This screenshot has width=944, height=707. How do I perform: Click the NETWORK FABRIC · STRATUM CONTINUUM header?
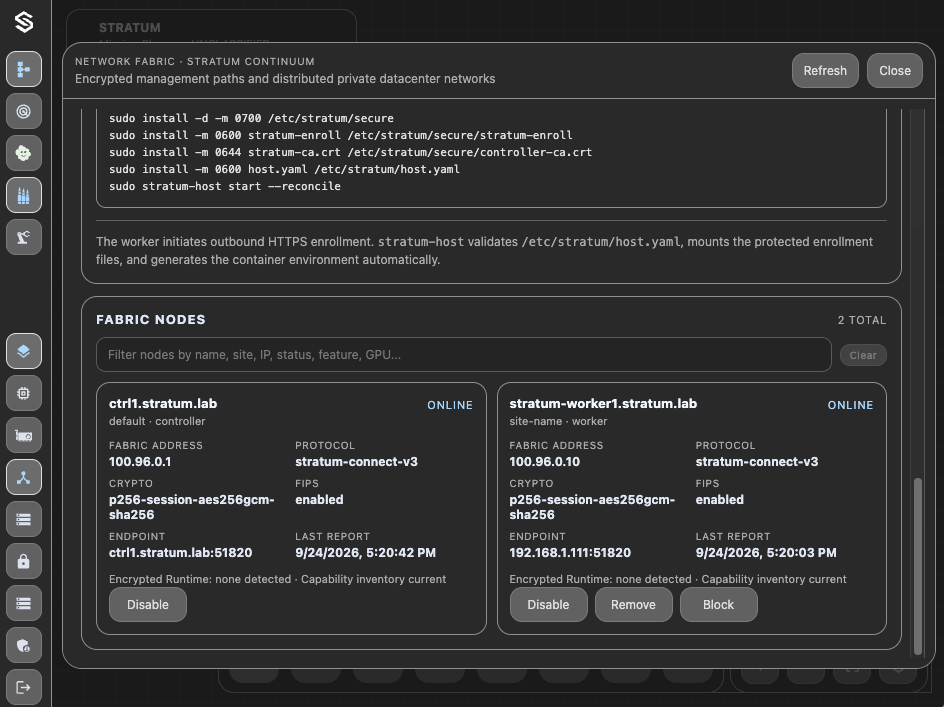pyautogui.click(x=194, y=61)
